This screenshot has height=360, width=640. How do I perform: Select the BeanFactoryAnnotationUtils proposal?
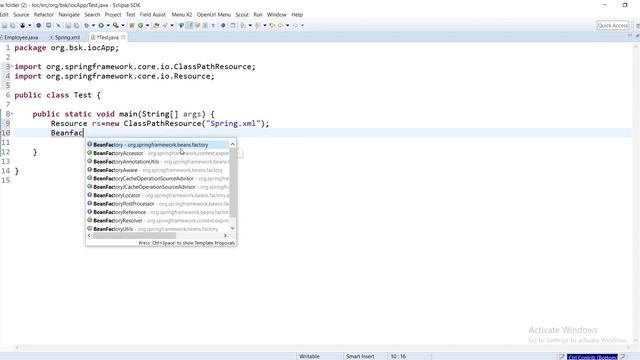pyautogui.click(x=158, y=162)
